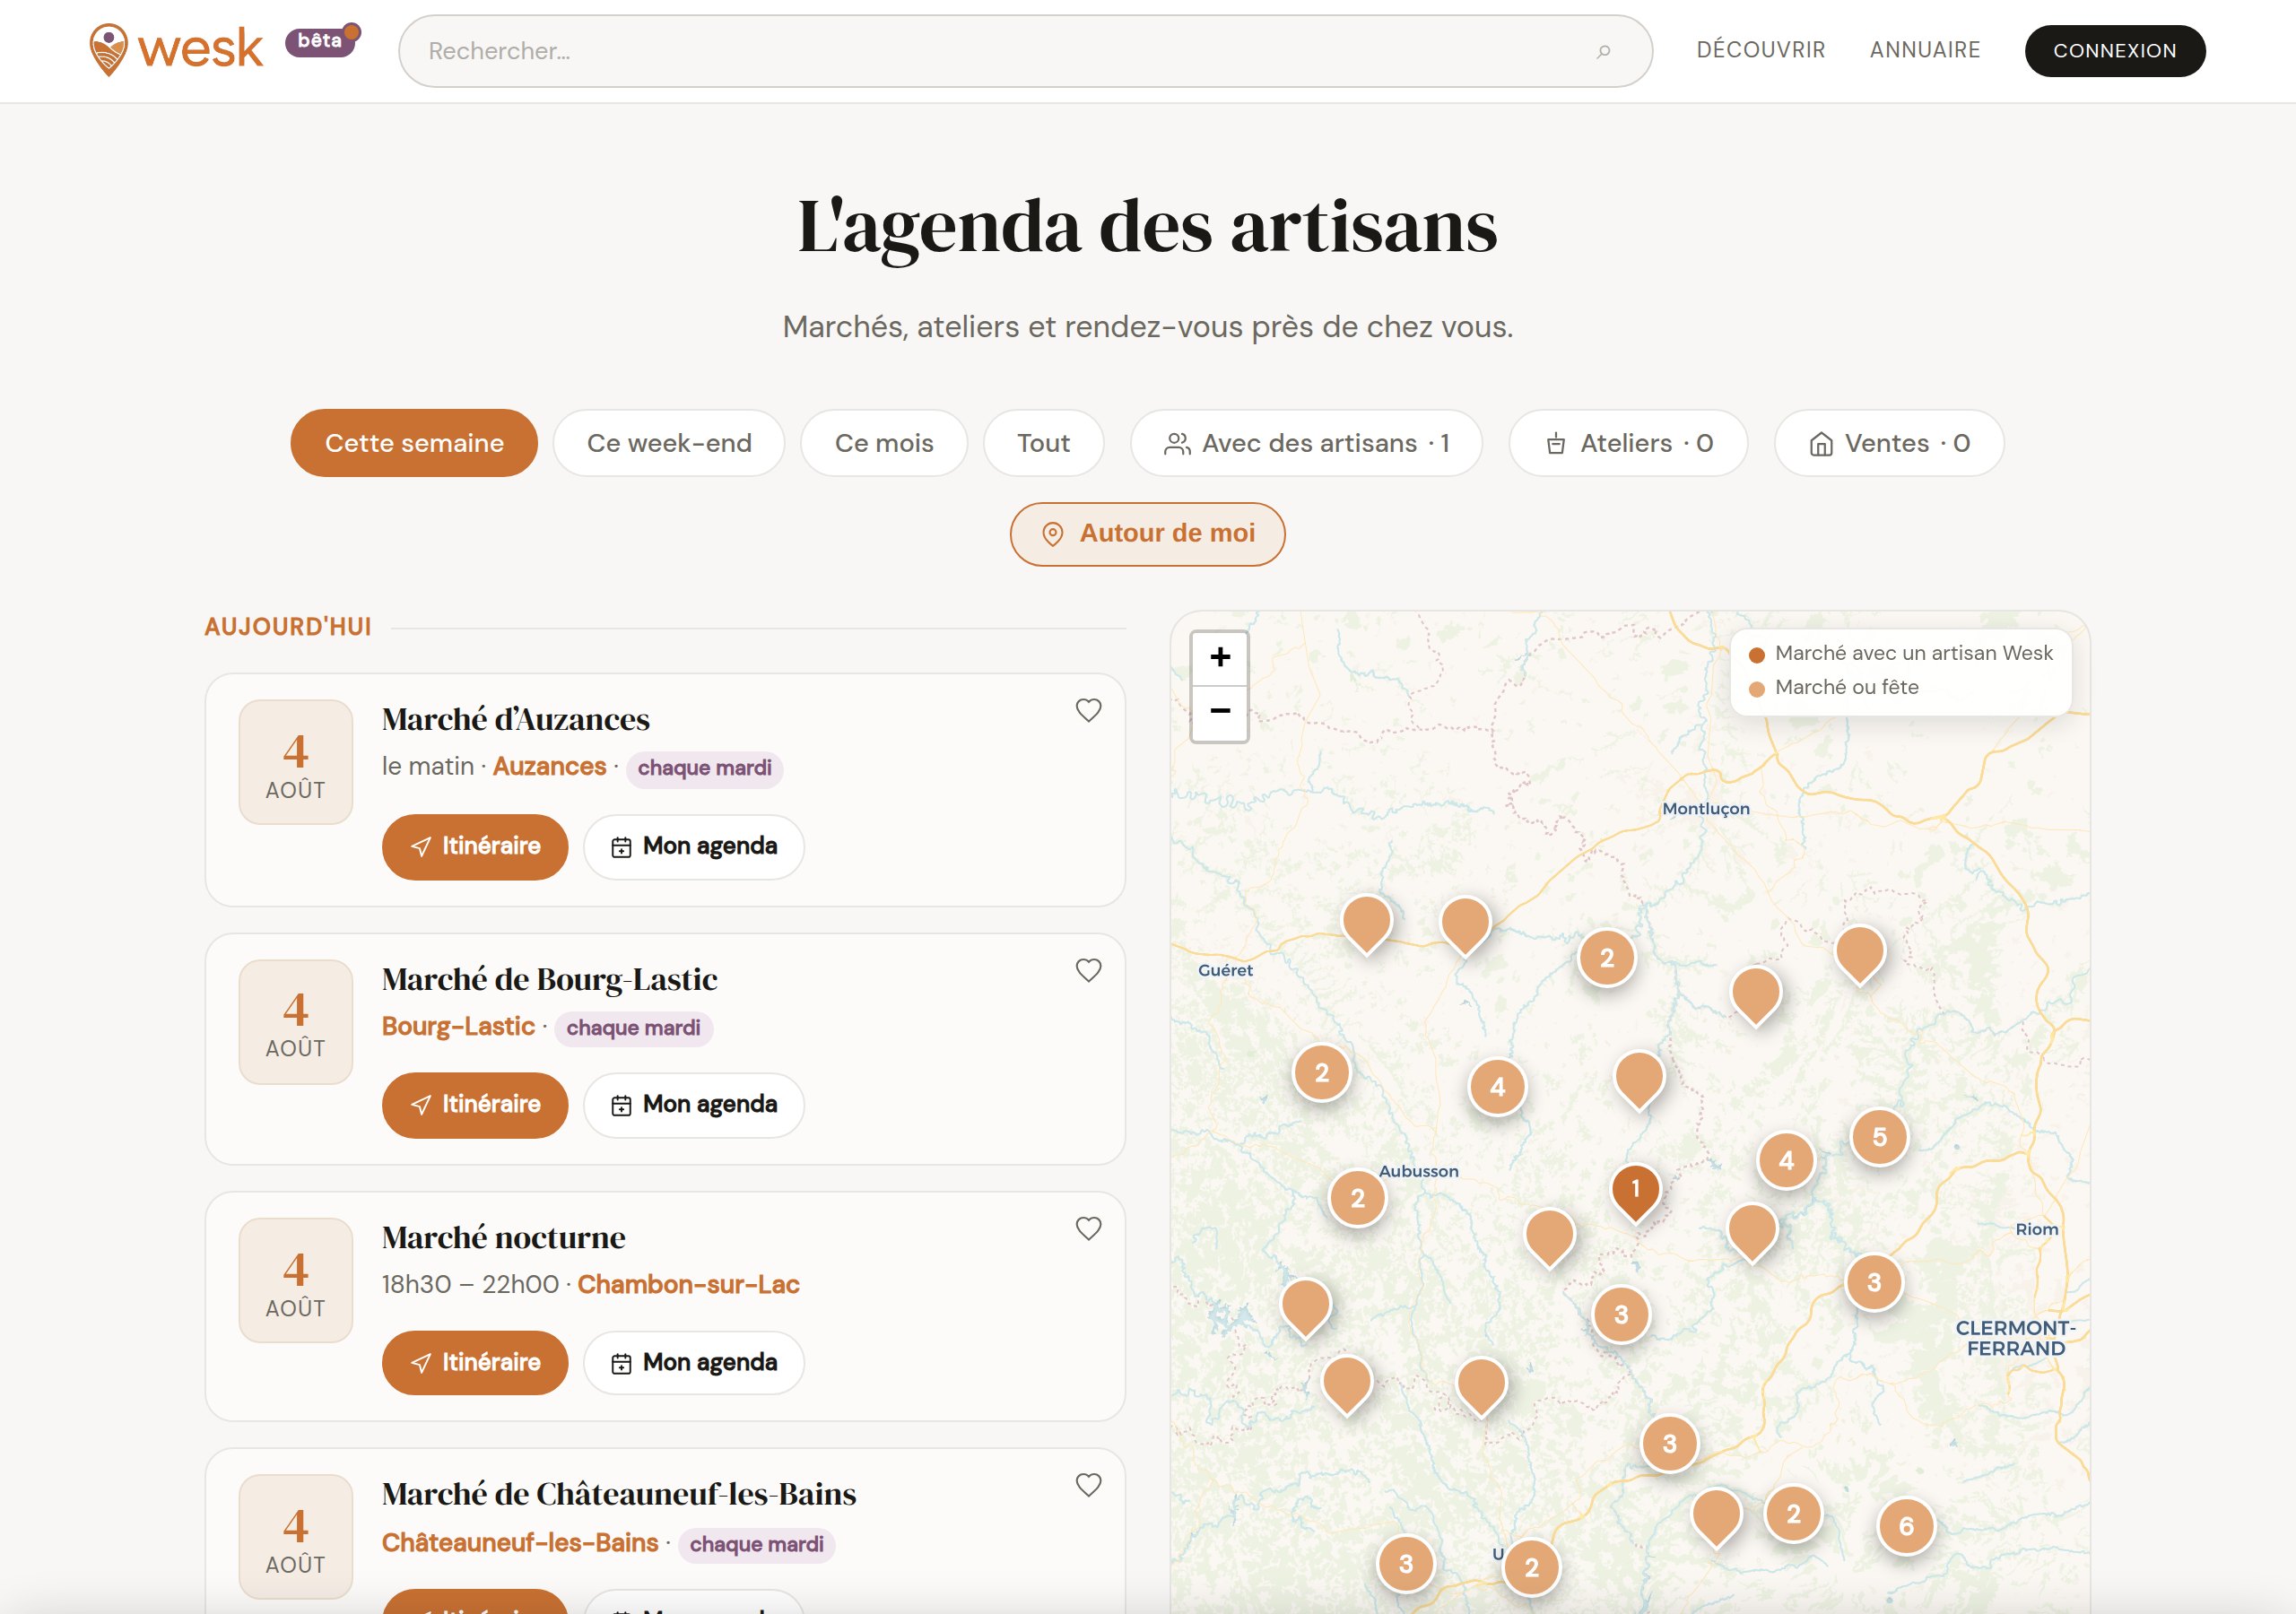This screenshot has height=1614, width=2296.
Task: Select the Ce week-end filter
Action: pyautogui.click(x=669, y=443)
